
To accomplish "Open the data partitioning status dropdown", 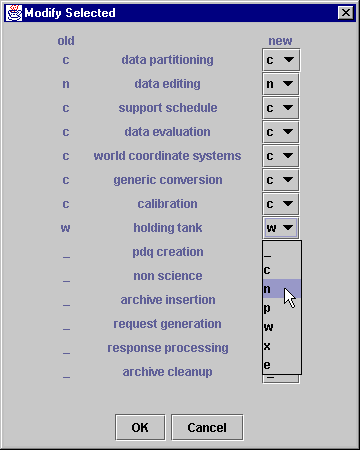I will pyautogui.click(x=281, y=60).
